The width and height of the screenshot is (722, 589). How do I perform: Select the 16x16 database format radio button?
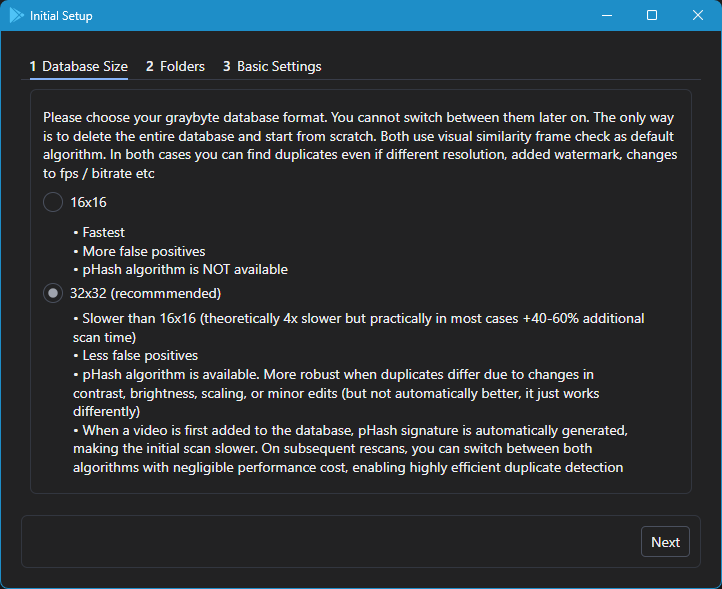pos(52,202)
